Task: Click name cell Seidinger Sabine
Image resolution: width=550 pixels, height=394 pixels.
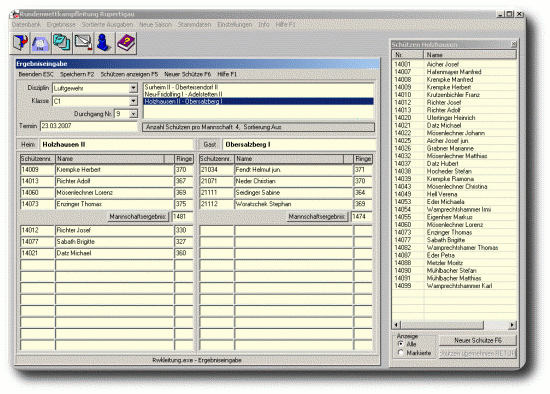Action: [x=294, y=193]
